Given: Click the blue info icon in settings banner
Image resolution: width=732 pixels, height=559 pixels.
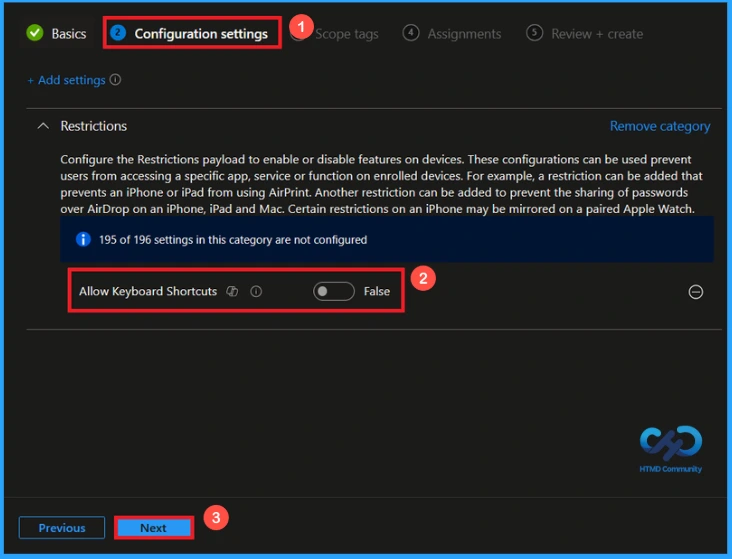Looking at the screenshot, I should (x=83, y=240).
